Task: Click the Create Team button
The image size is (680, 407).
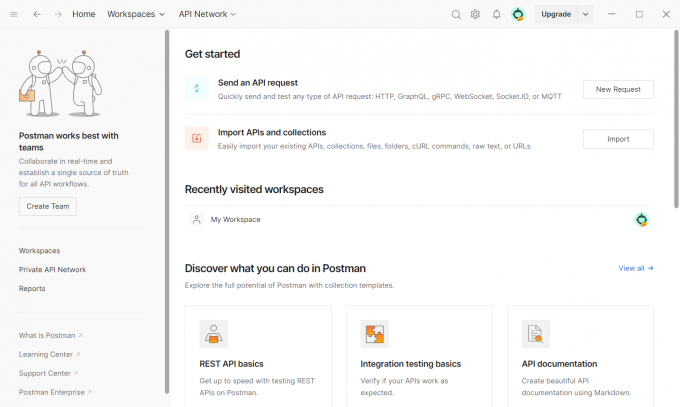Action: [x=48, y=206]
